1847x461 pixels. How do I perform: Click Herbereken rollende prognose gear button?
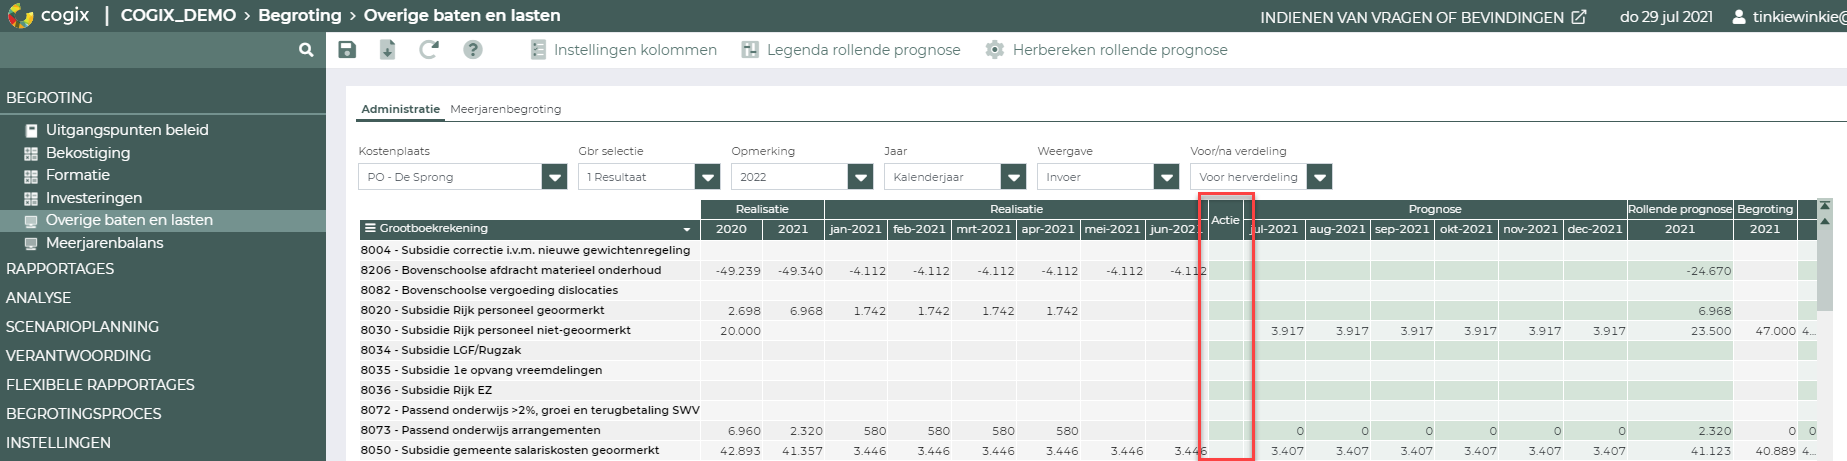(1107, 50)
